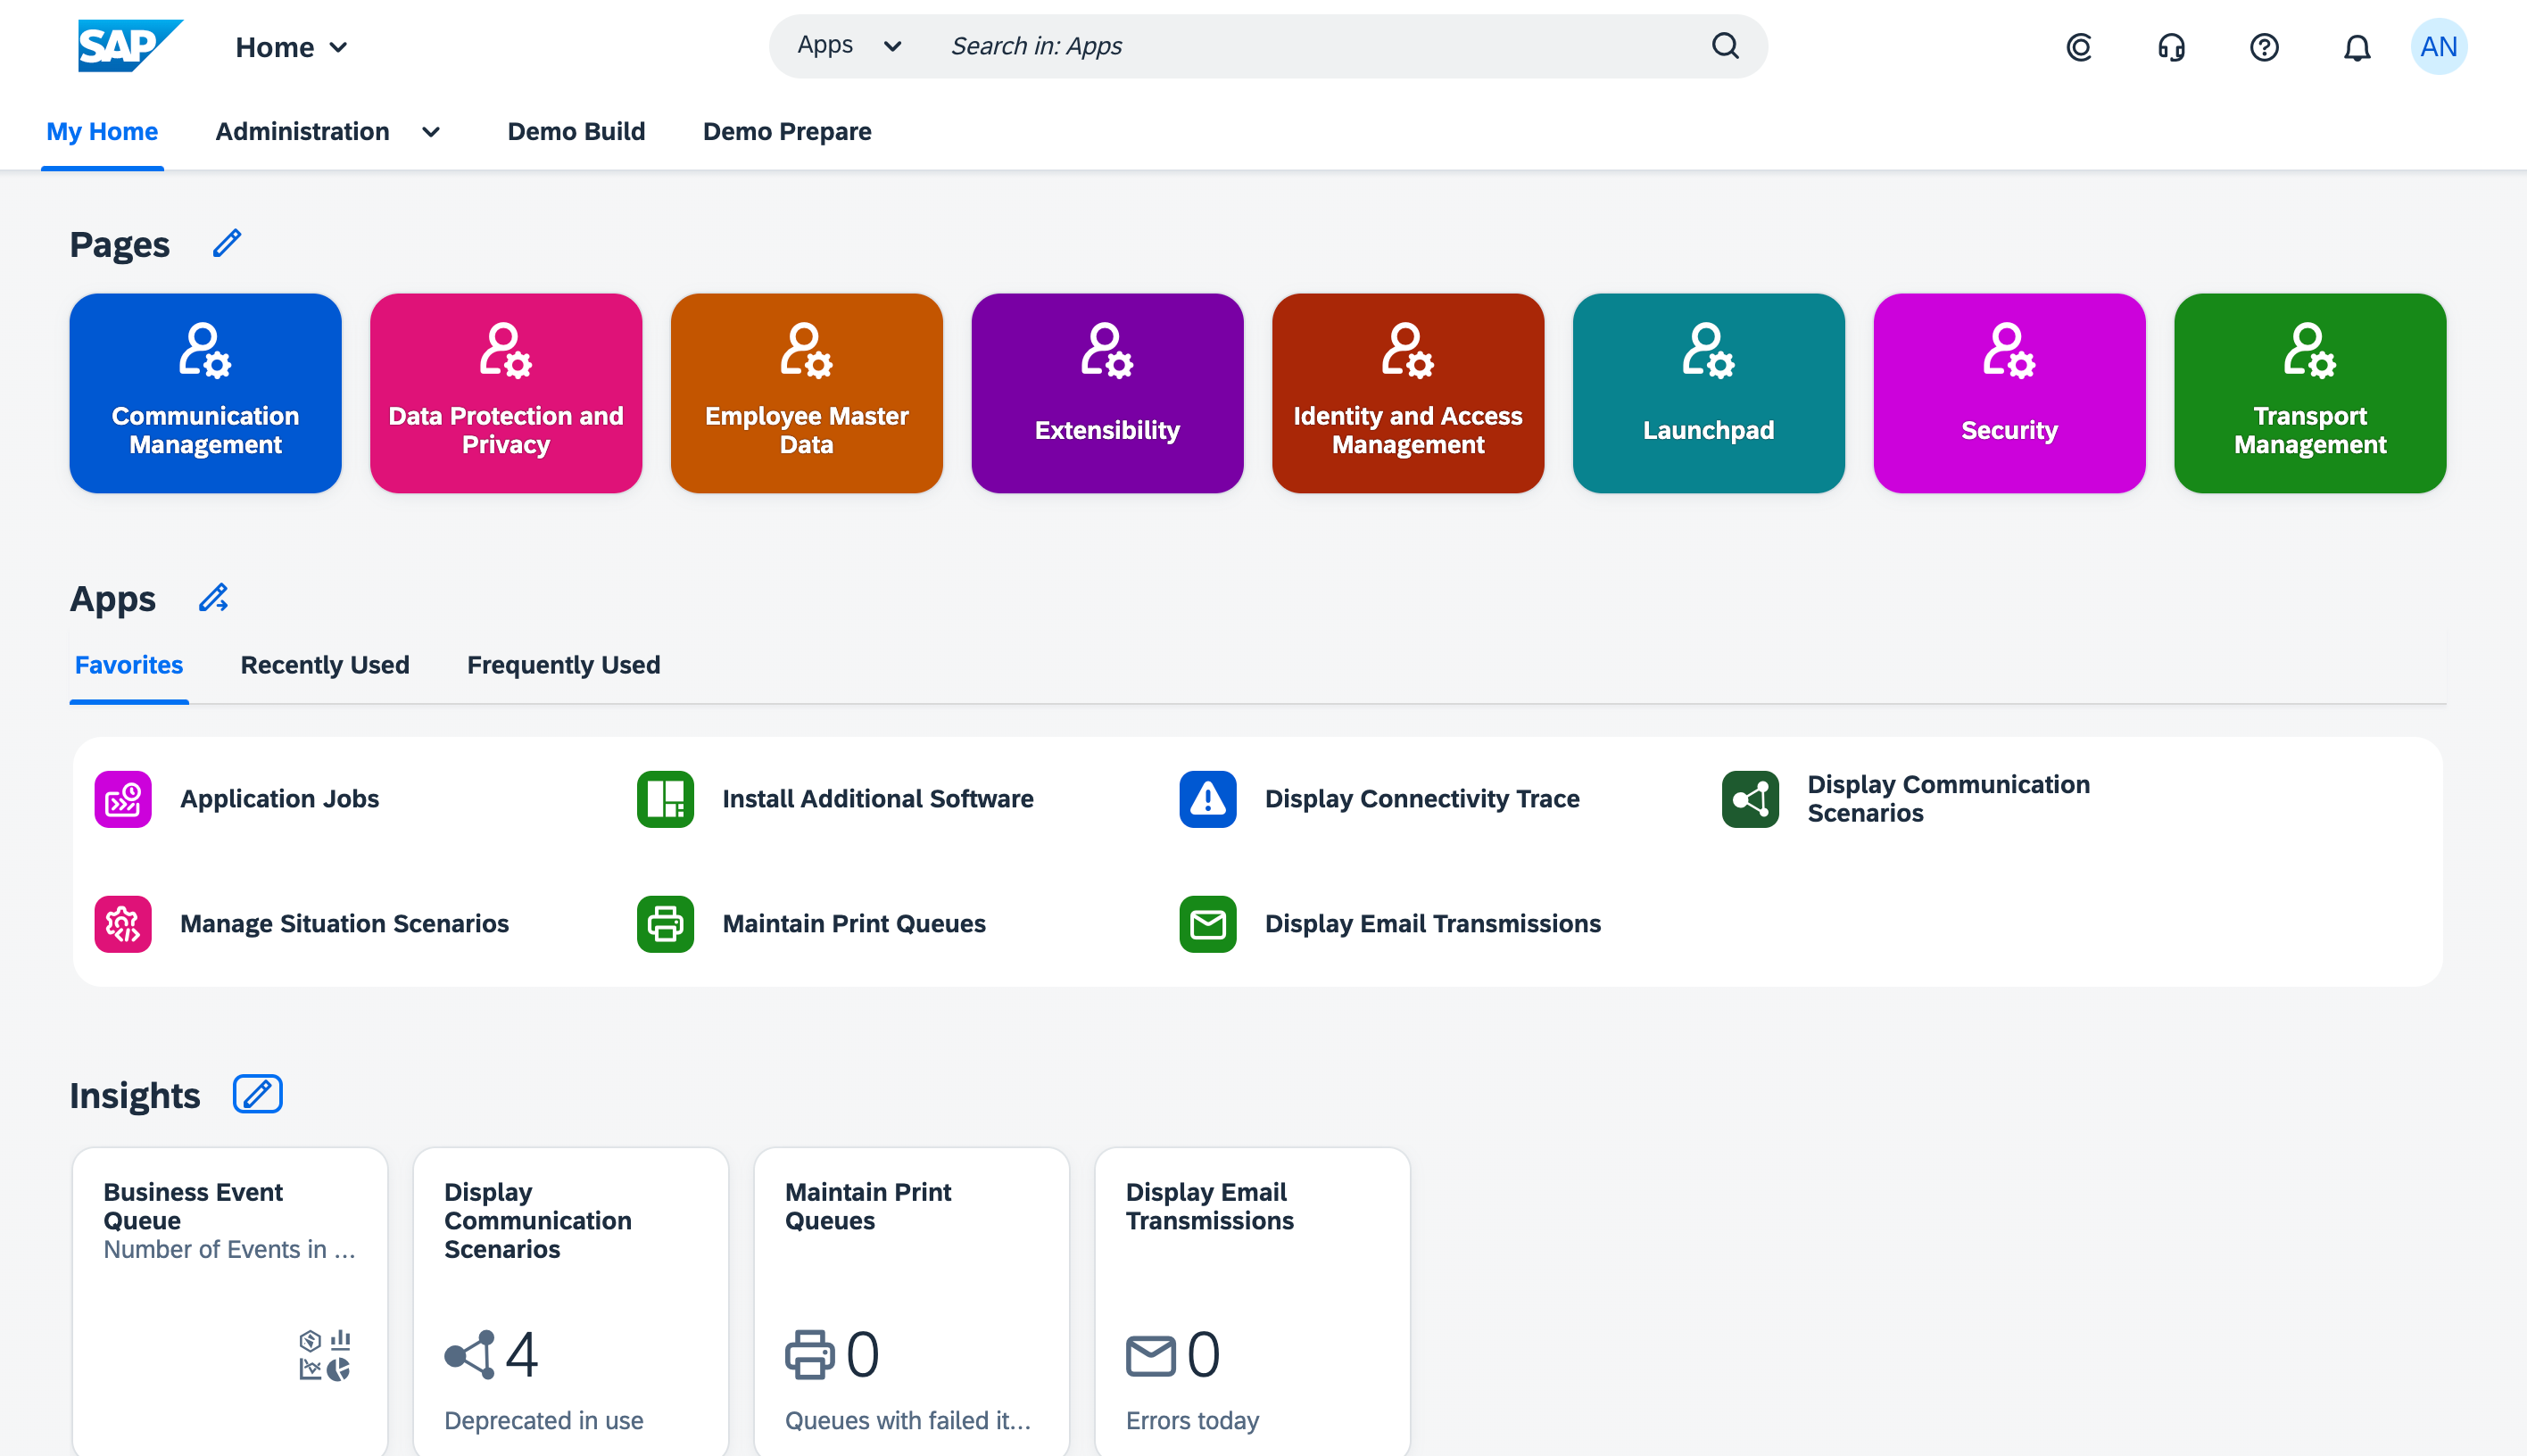Switch to the Recently Used tab
This screenshot has width=2527, height=1456.
click(x=325, y=665)
